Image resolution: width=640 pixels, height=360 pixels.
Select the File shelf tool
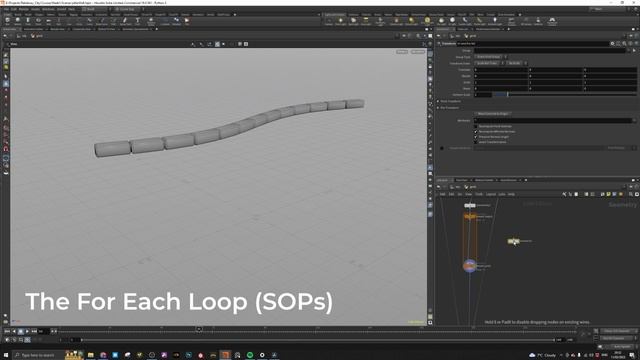click(x=187, y=21)
